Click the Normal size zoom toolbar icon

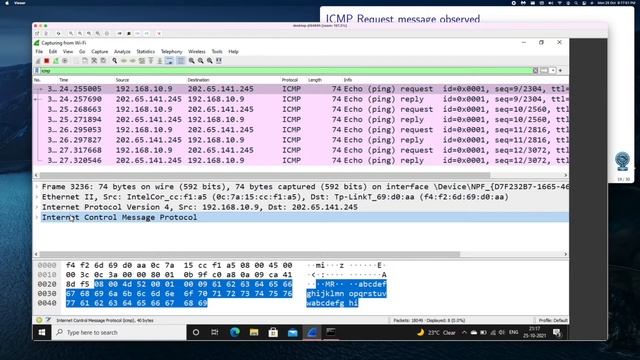[210, 61]
